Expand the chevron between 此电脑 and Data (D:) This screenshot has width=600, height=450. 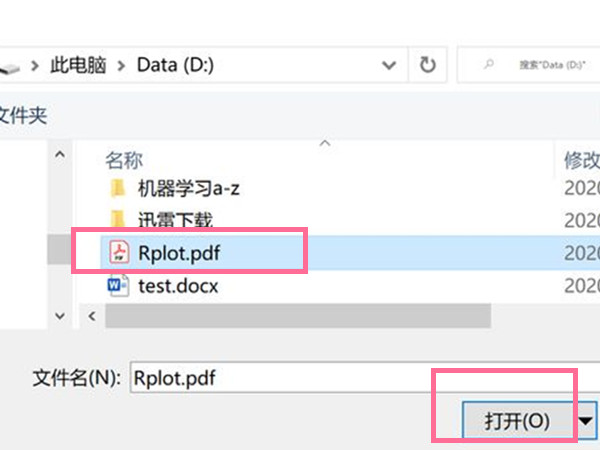click(121, 66)
